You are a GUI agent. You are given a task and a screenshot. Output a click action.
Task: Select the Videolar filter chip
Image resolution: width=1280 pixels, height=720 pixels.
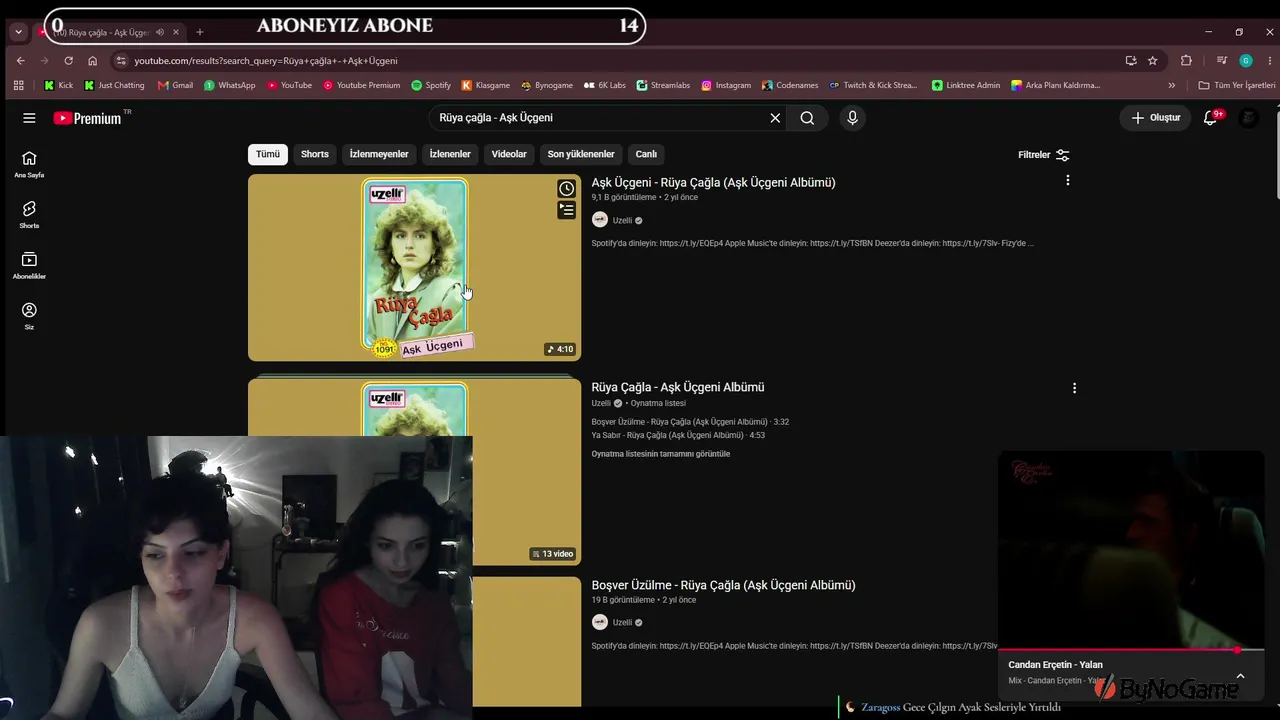pos(509,154)
